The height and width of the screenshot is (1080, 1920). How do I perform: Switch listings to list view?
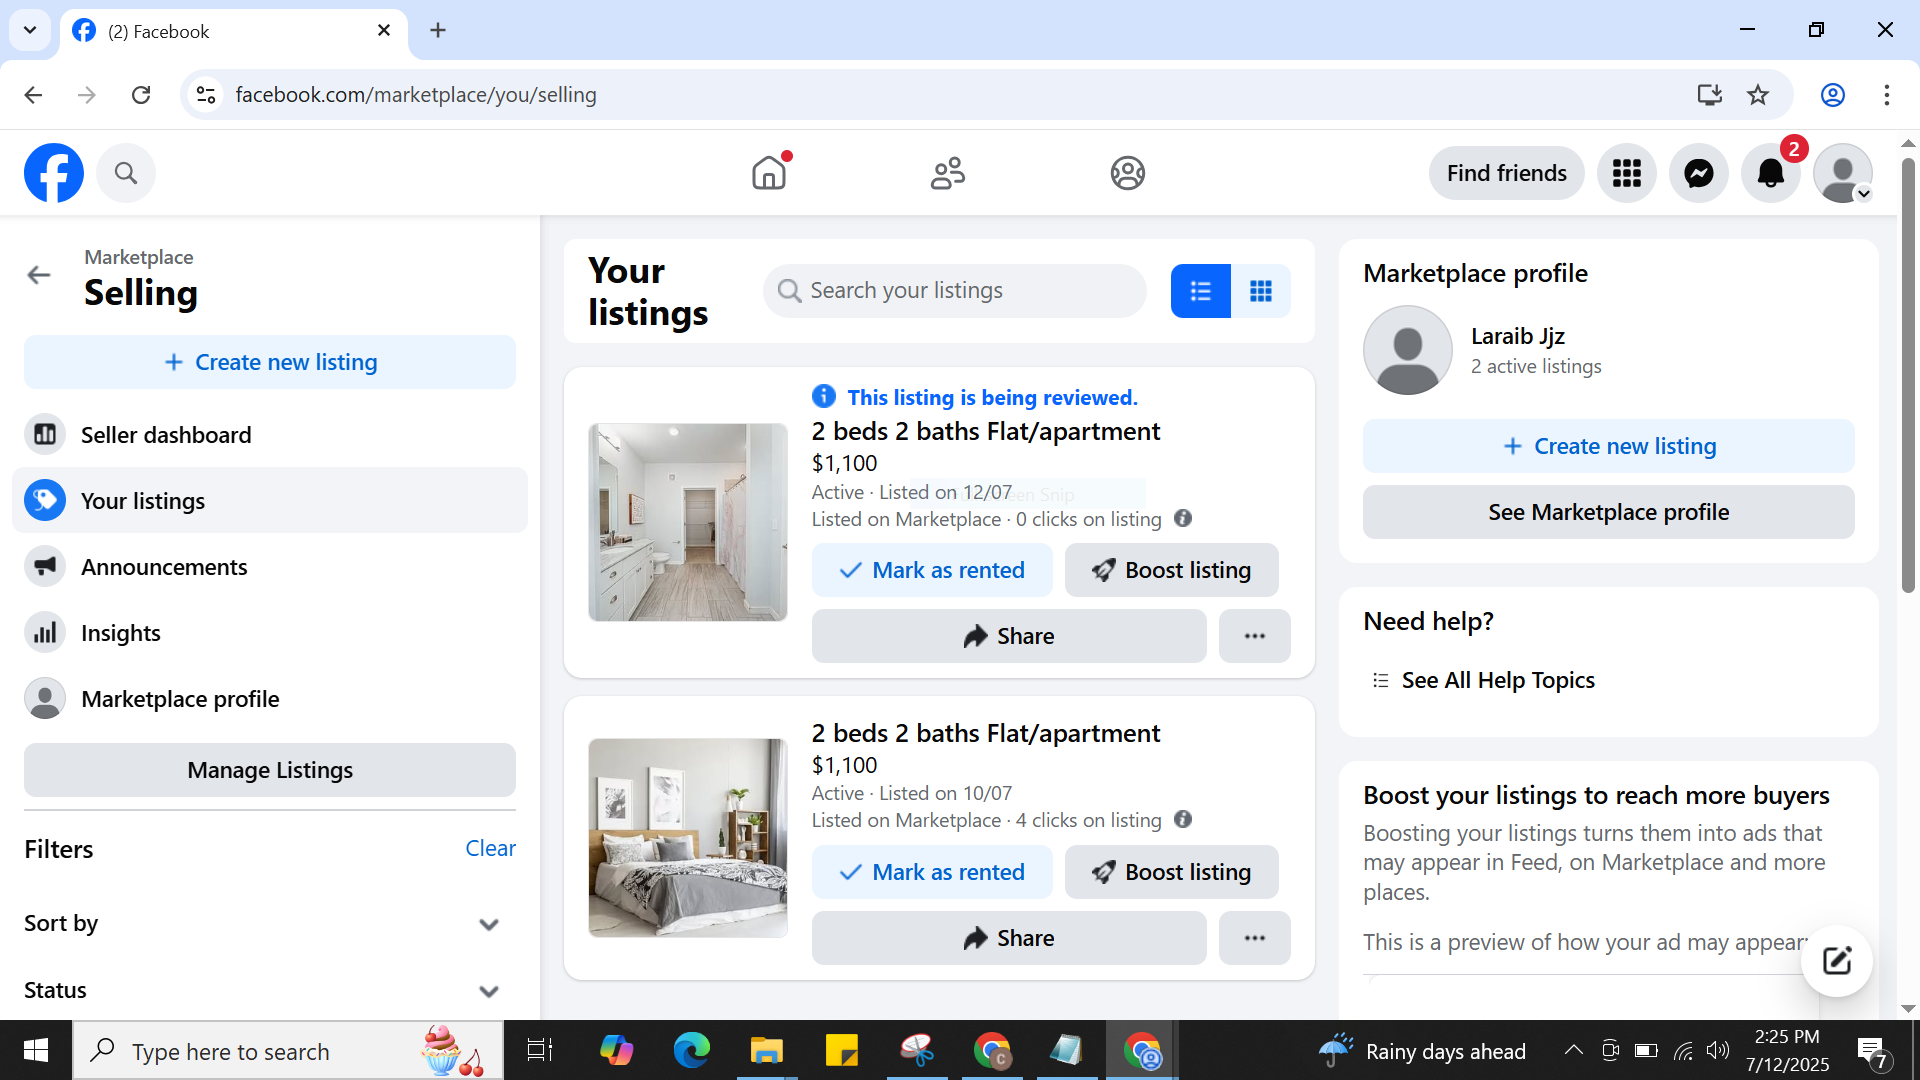1200,291
